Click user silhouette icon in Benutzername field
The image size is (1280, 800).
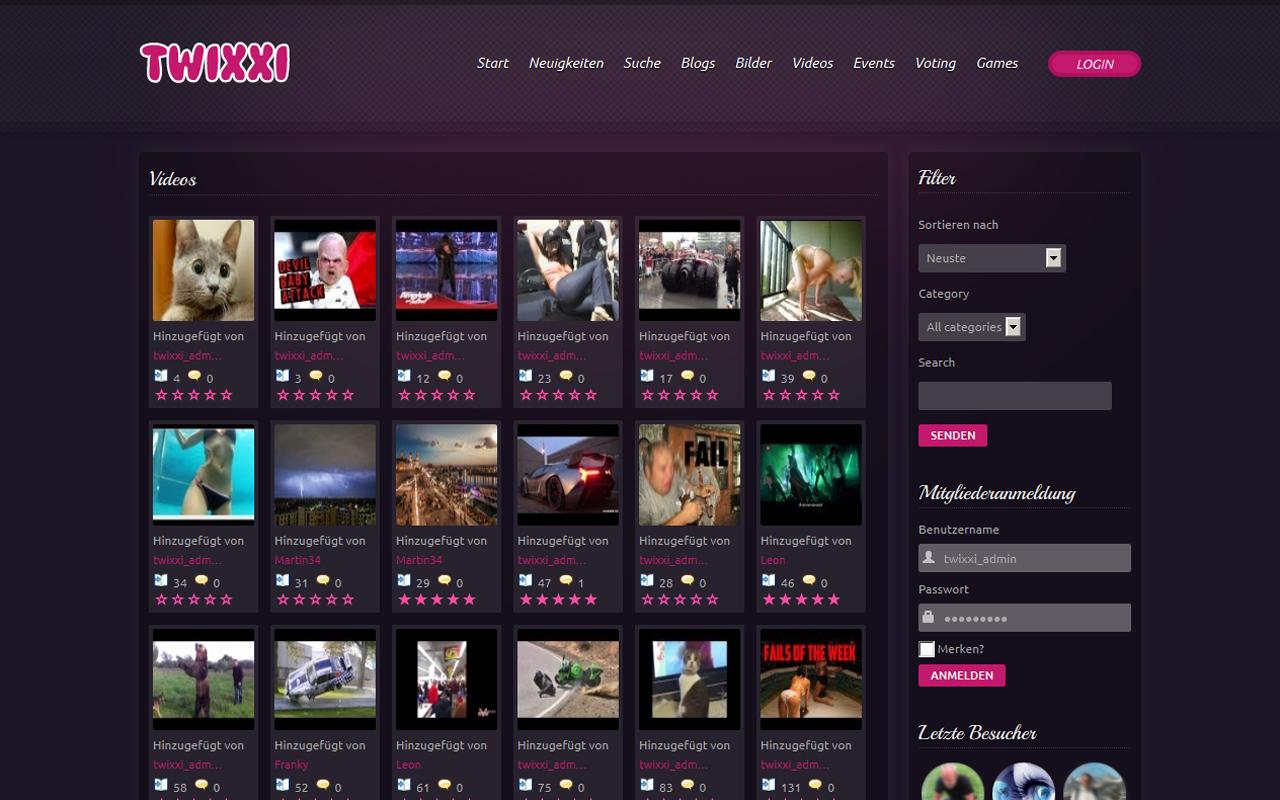pyautogui.click(x=929, y=557)
